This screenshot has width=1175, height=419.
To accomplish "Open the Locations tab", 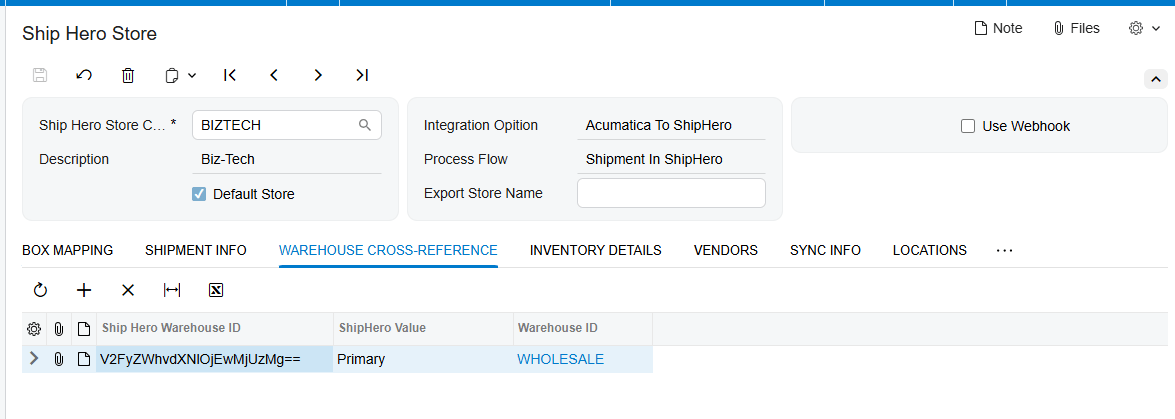I will (930, 250).
